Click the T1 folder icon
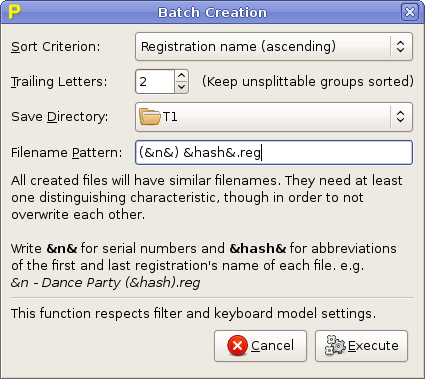 150,117
